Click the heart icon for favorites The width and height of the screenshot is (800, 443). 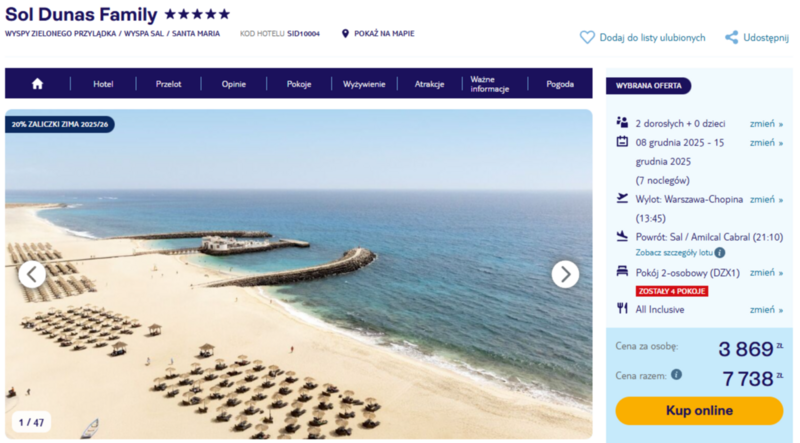(587, 37)
